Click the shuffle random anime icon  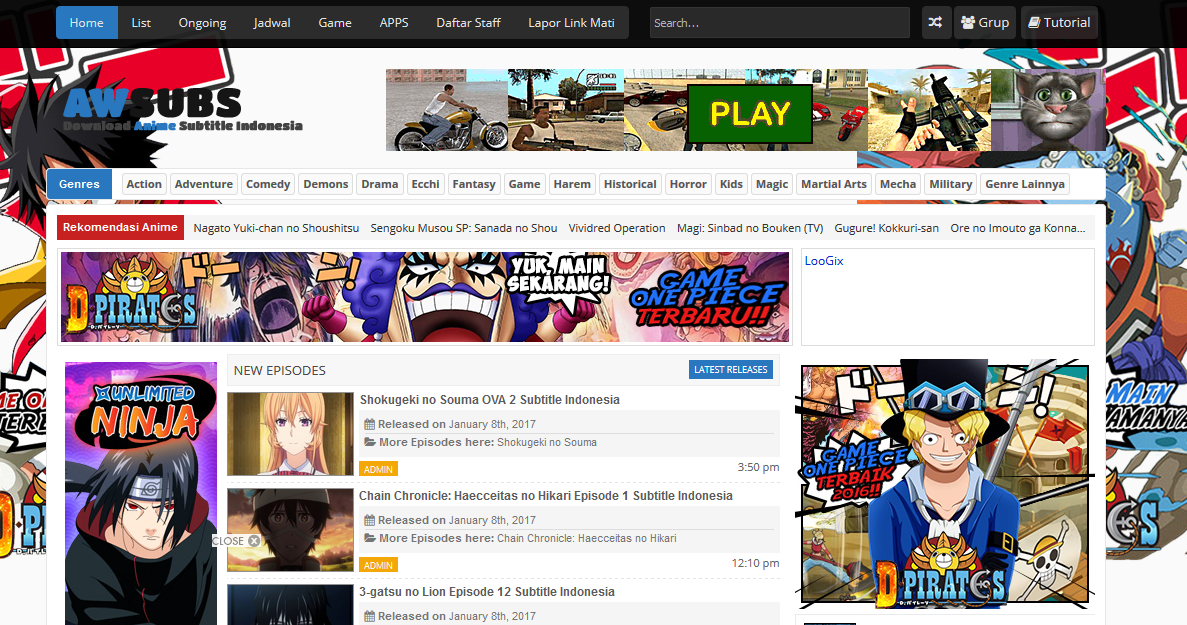(x=936, y=23)
